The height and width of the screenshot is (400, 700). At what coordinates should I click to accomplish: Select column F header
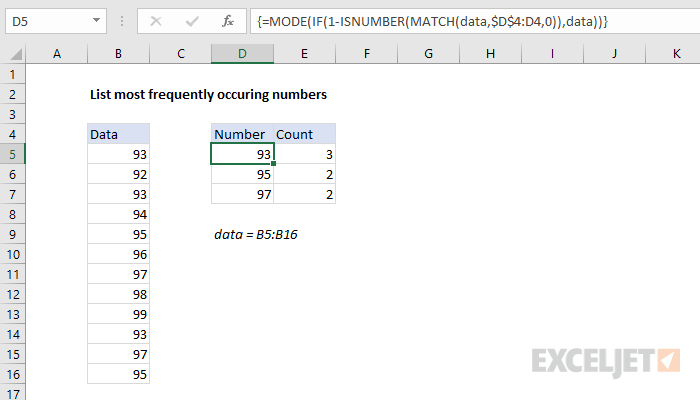click(x=367, y=54)
